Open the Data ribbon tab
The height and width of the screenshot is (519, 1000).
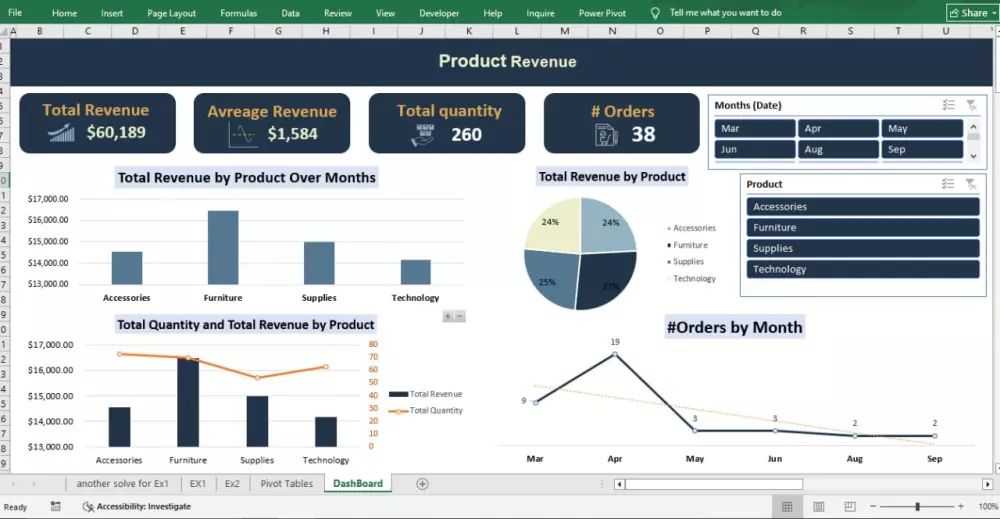pos(290,13)
